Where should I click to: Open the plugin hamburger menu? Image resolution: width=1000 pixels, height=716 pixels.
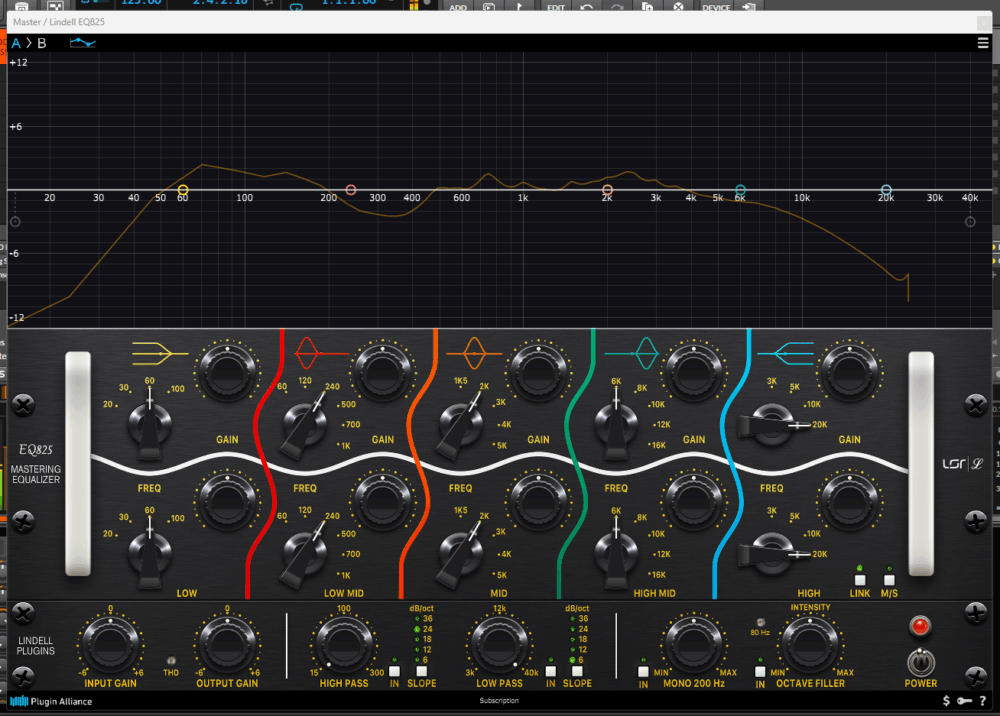983,43
